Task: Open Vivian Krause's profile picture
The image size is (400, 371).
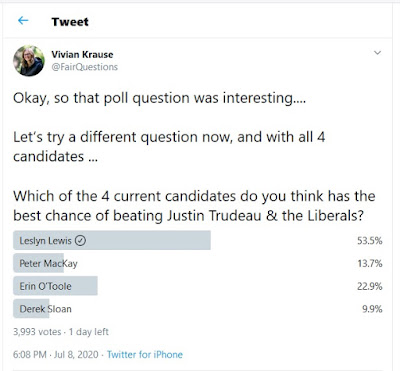Action: point(29,61)
